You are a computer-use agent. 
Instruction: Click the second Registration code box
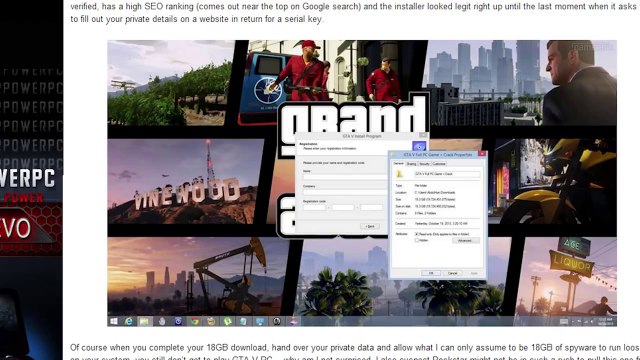(343, 207)
